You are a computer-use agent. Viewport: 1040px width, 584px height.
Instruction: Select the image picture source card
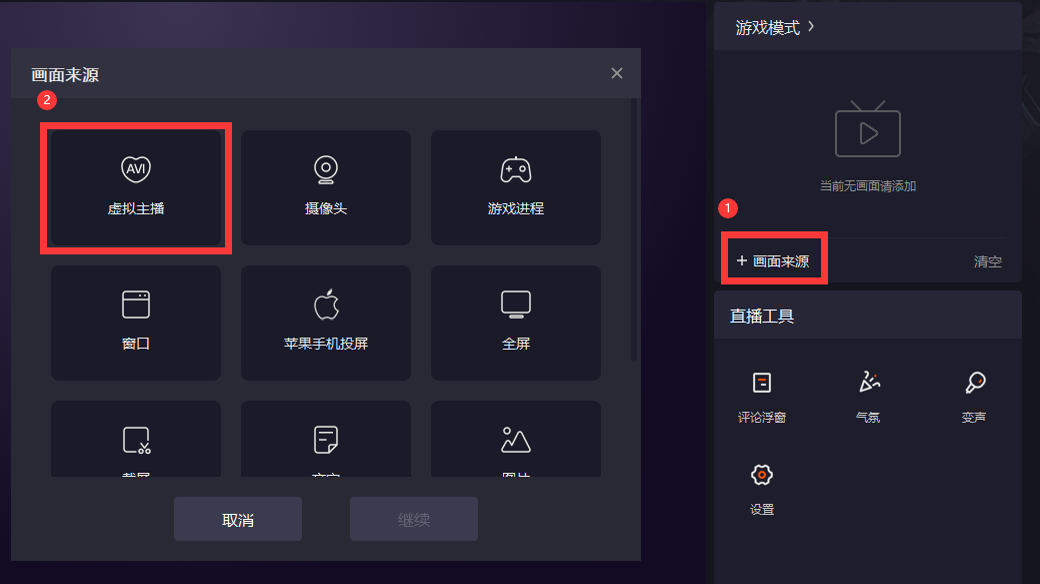pos(515,439)
